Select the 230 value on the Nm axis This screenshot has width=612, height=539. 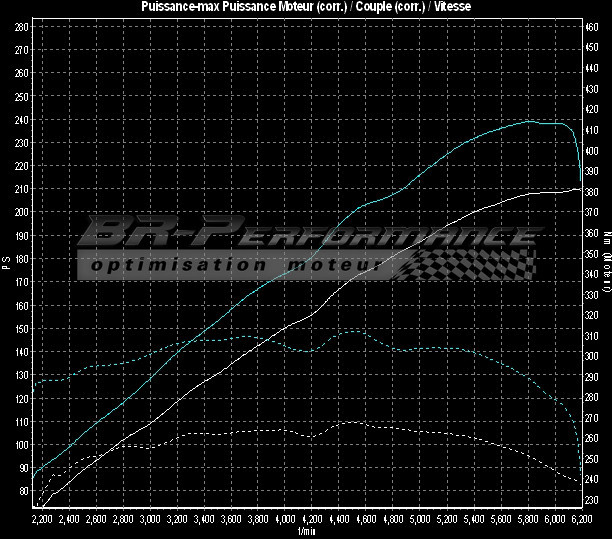(591, 500)
